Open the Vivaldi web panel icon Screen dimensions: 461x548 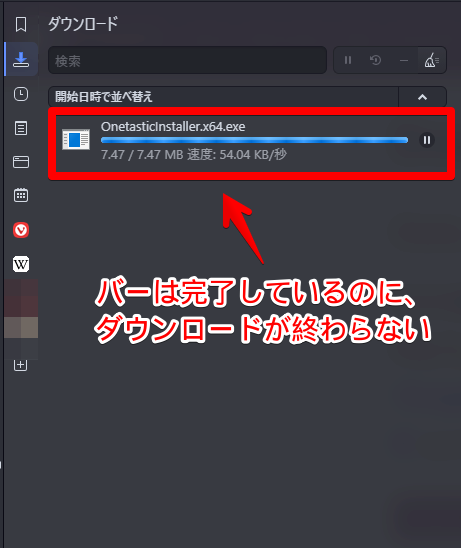(x=21, y=230)
